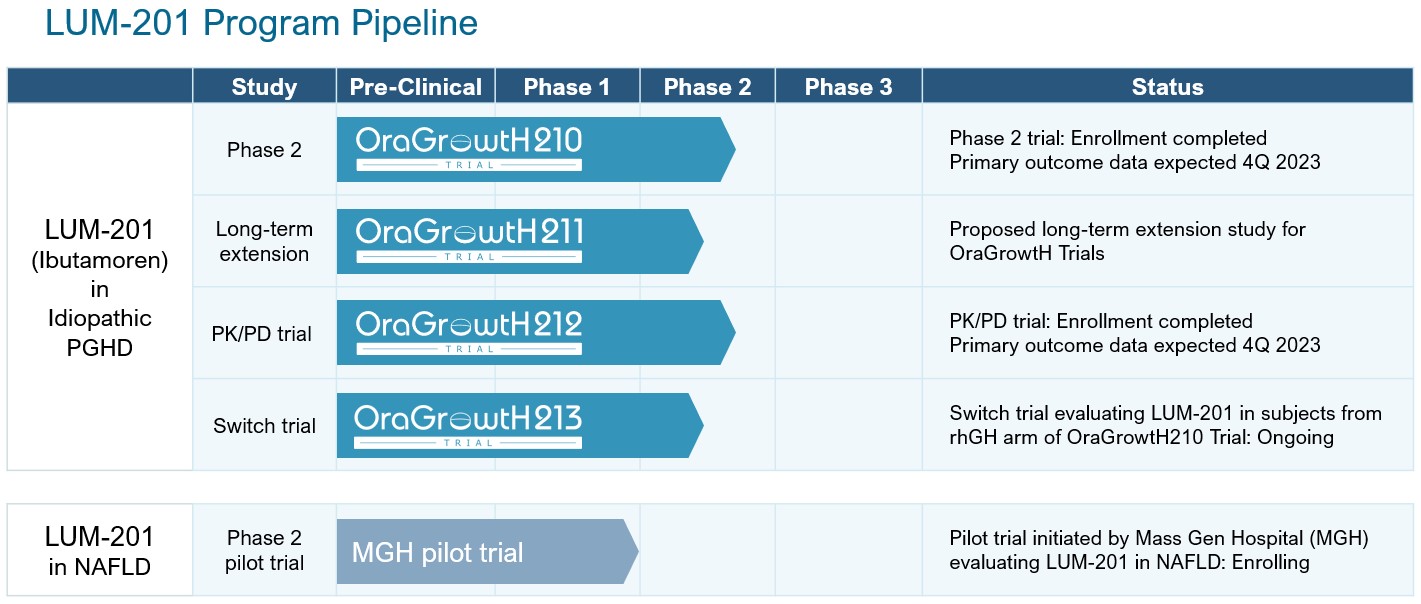Click the Phase 3 column header
This screenshot has height=604, width=1421.
click(848, 87)
